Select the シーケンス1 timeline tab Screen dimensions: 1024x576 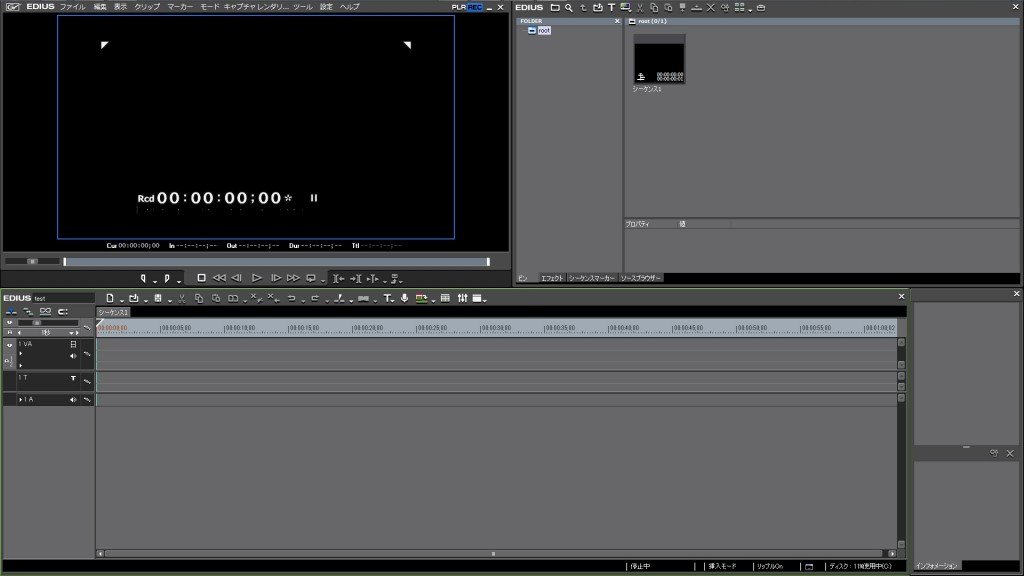click(113, 313)
